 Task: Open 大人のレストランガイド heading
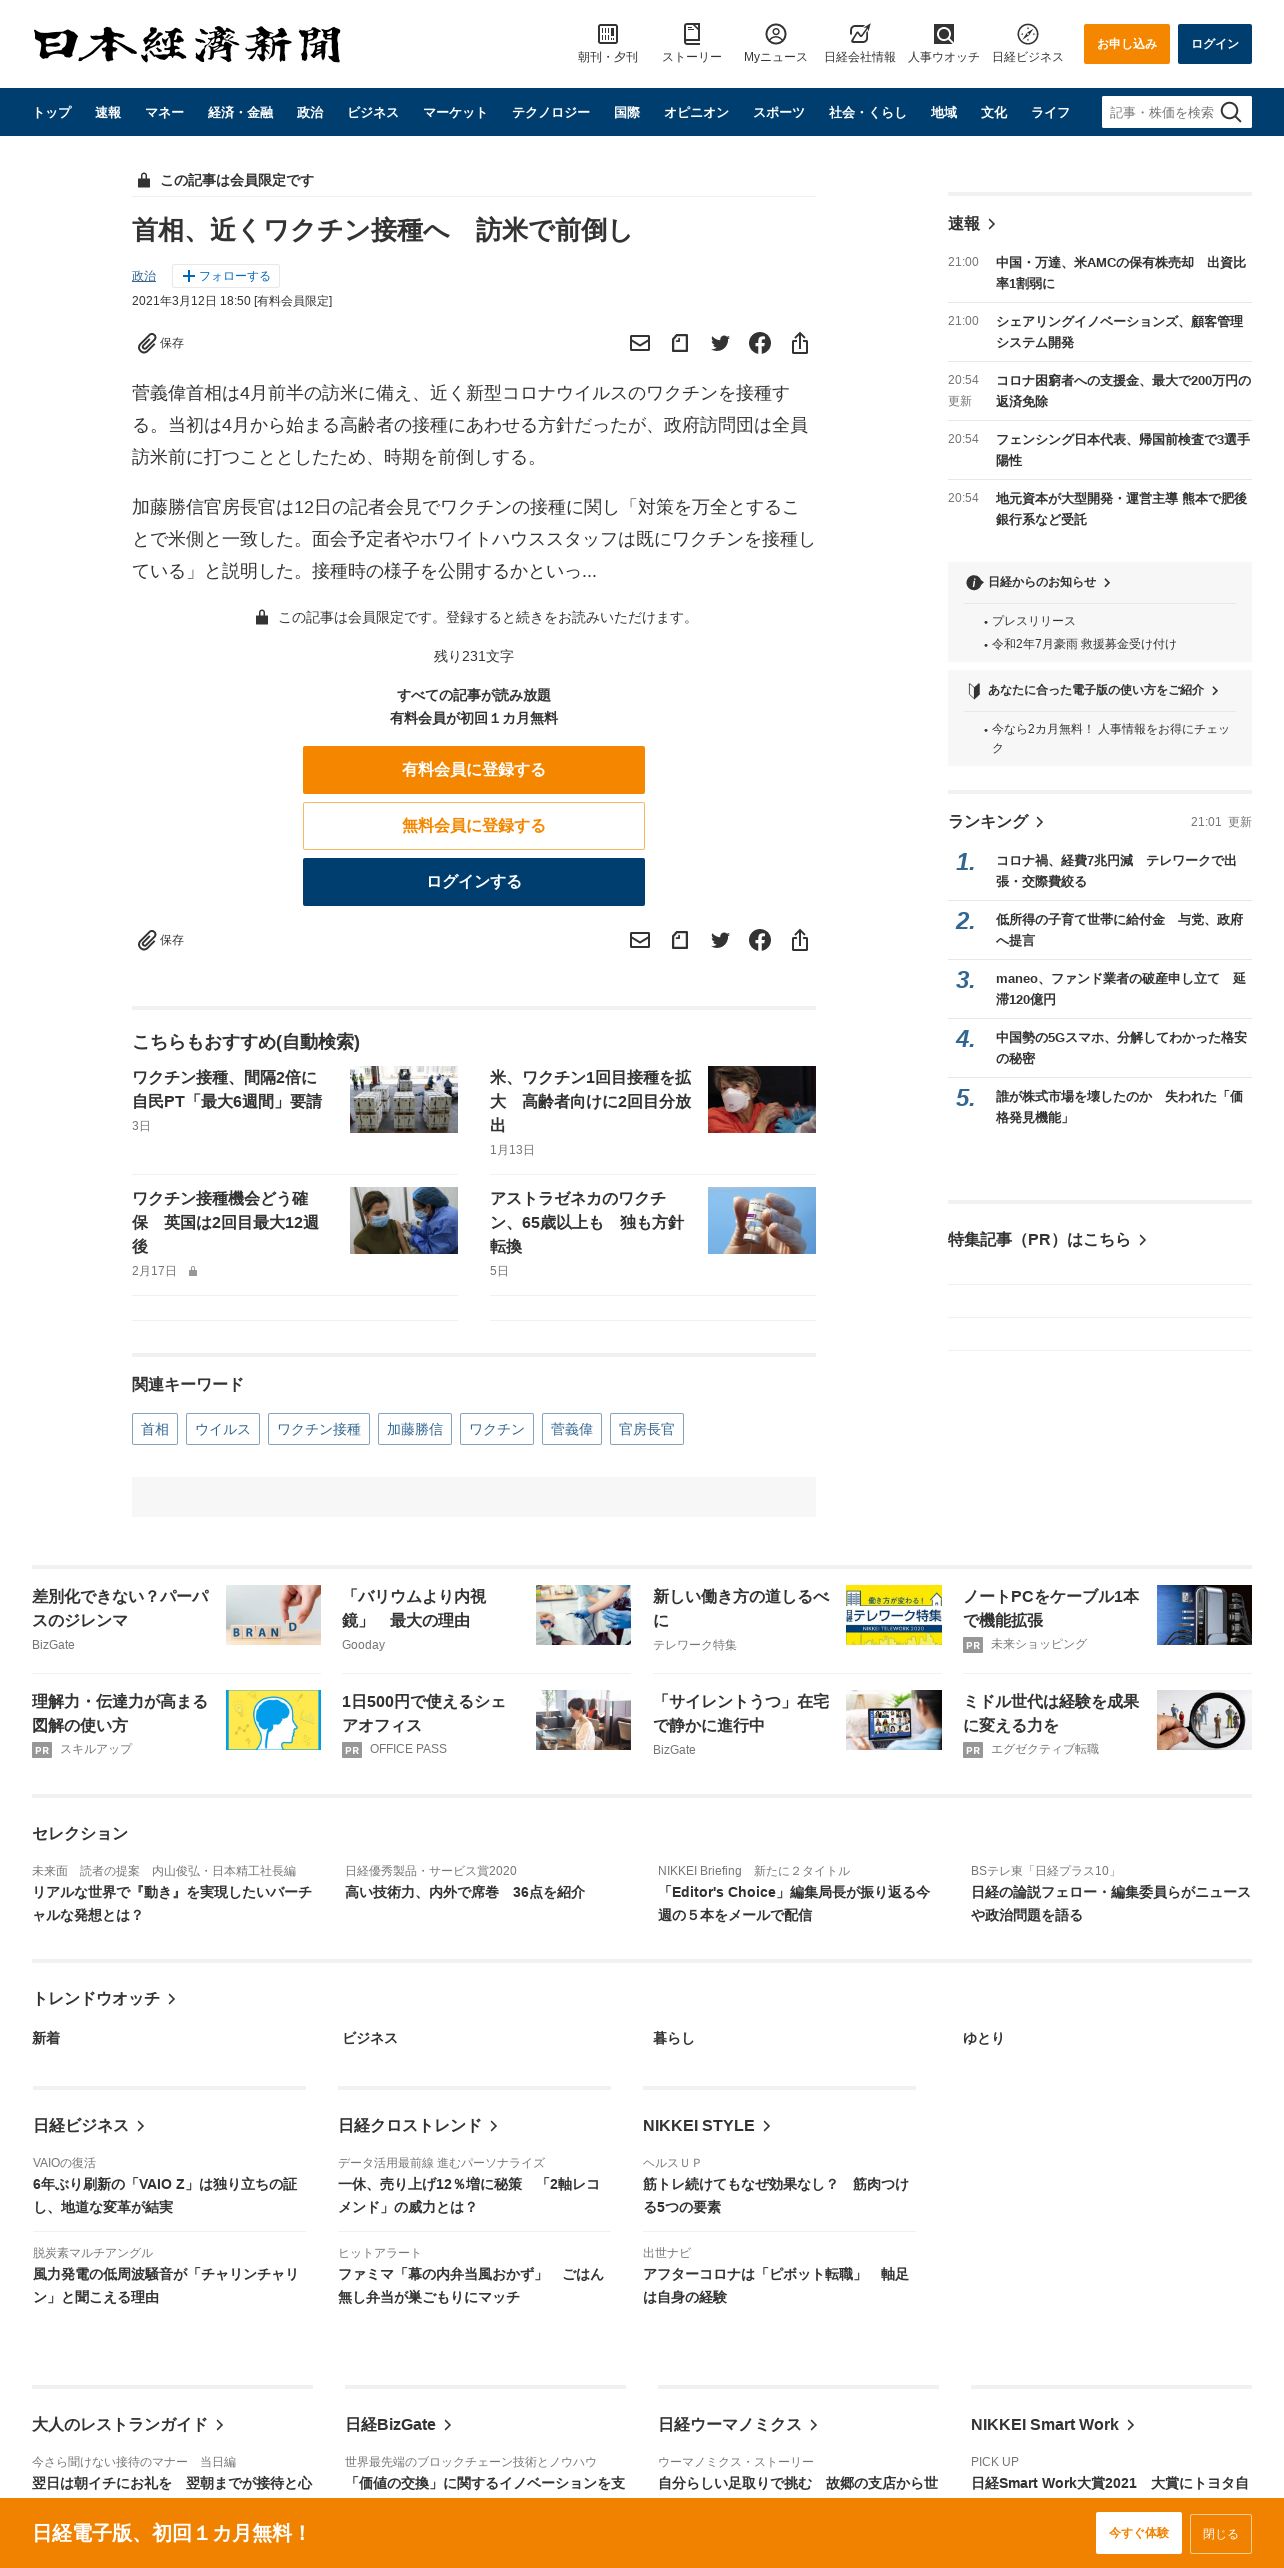coord(128,2424)
